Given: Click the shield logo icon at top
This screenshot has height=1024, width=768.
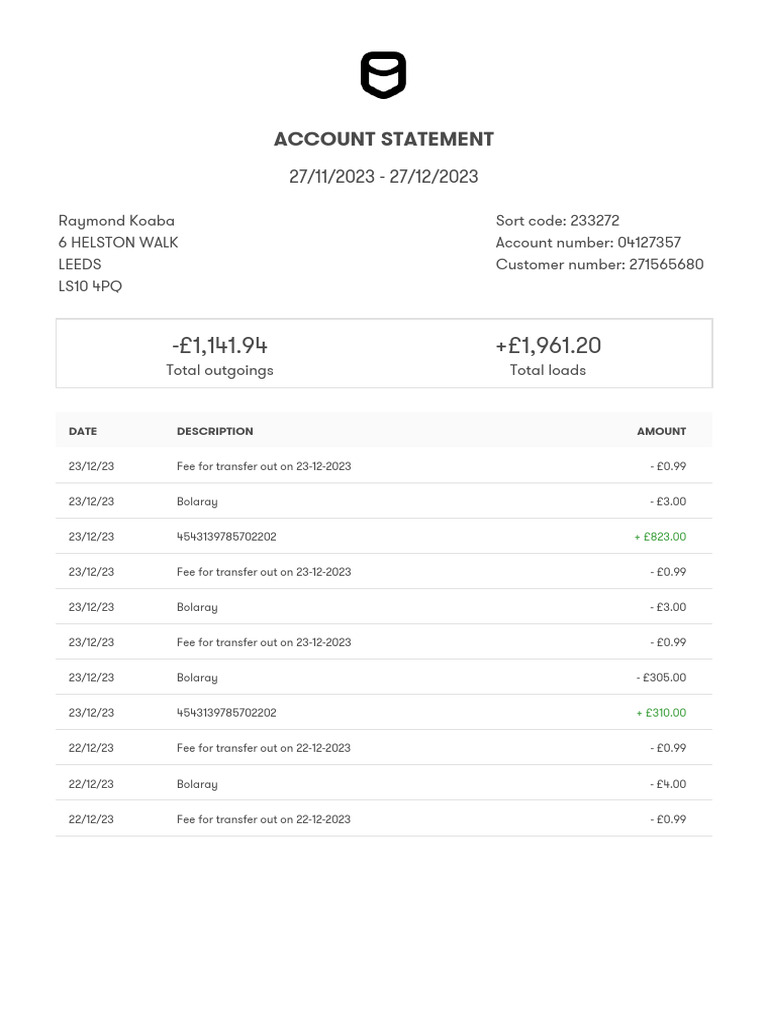Looking at the screenshot, I should point(383,75).
